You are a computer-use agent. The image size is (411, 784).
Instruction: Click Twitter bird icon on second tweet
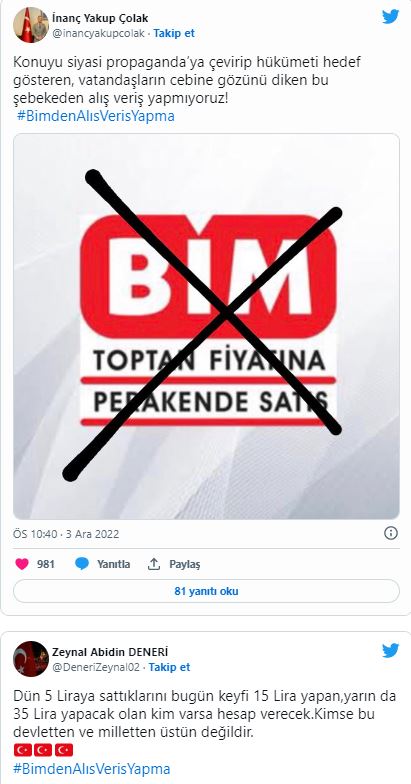point(390,650)
